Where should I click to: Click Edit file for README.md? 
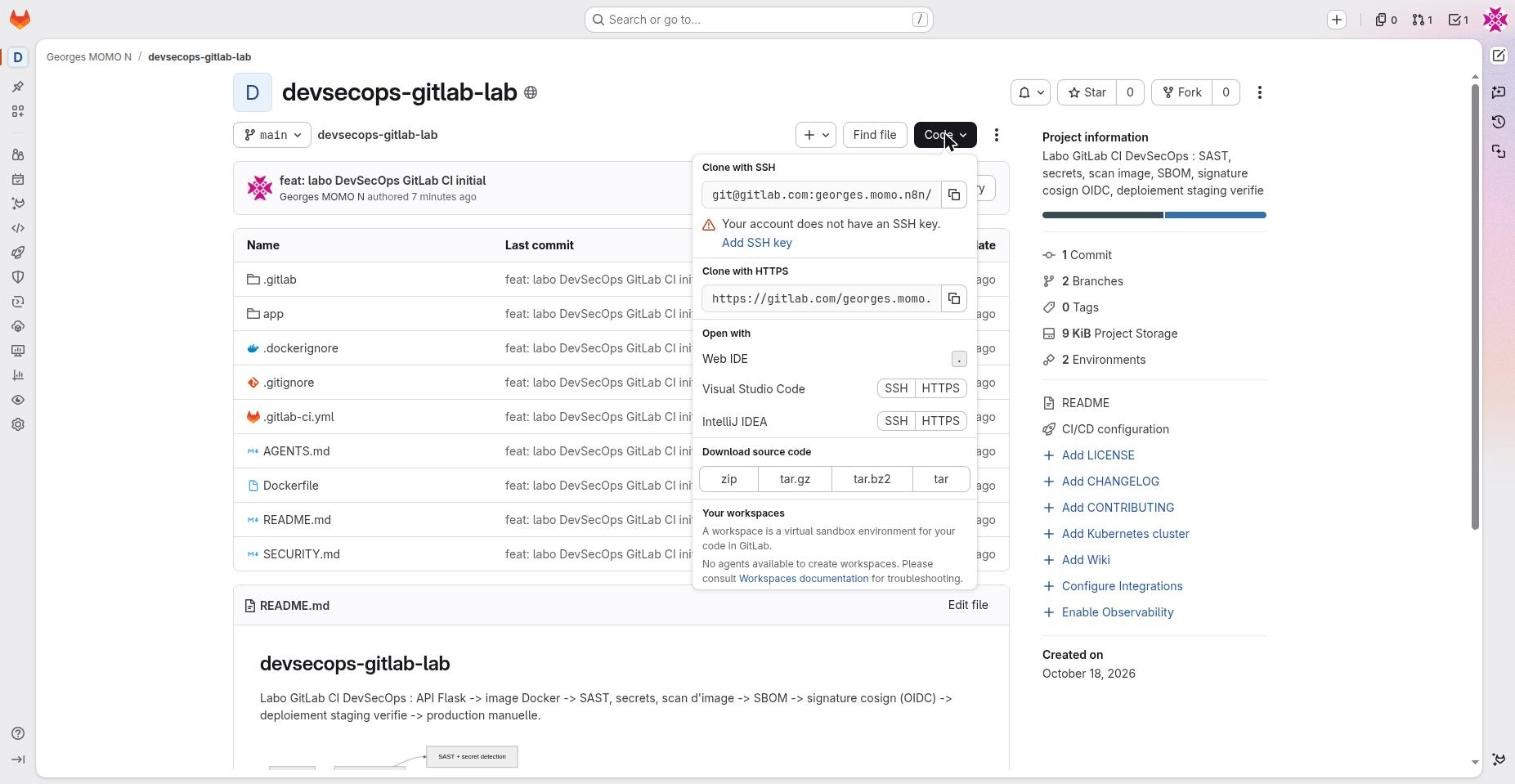967,605
